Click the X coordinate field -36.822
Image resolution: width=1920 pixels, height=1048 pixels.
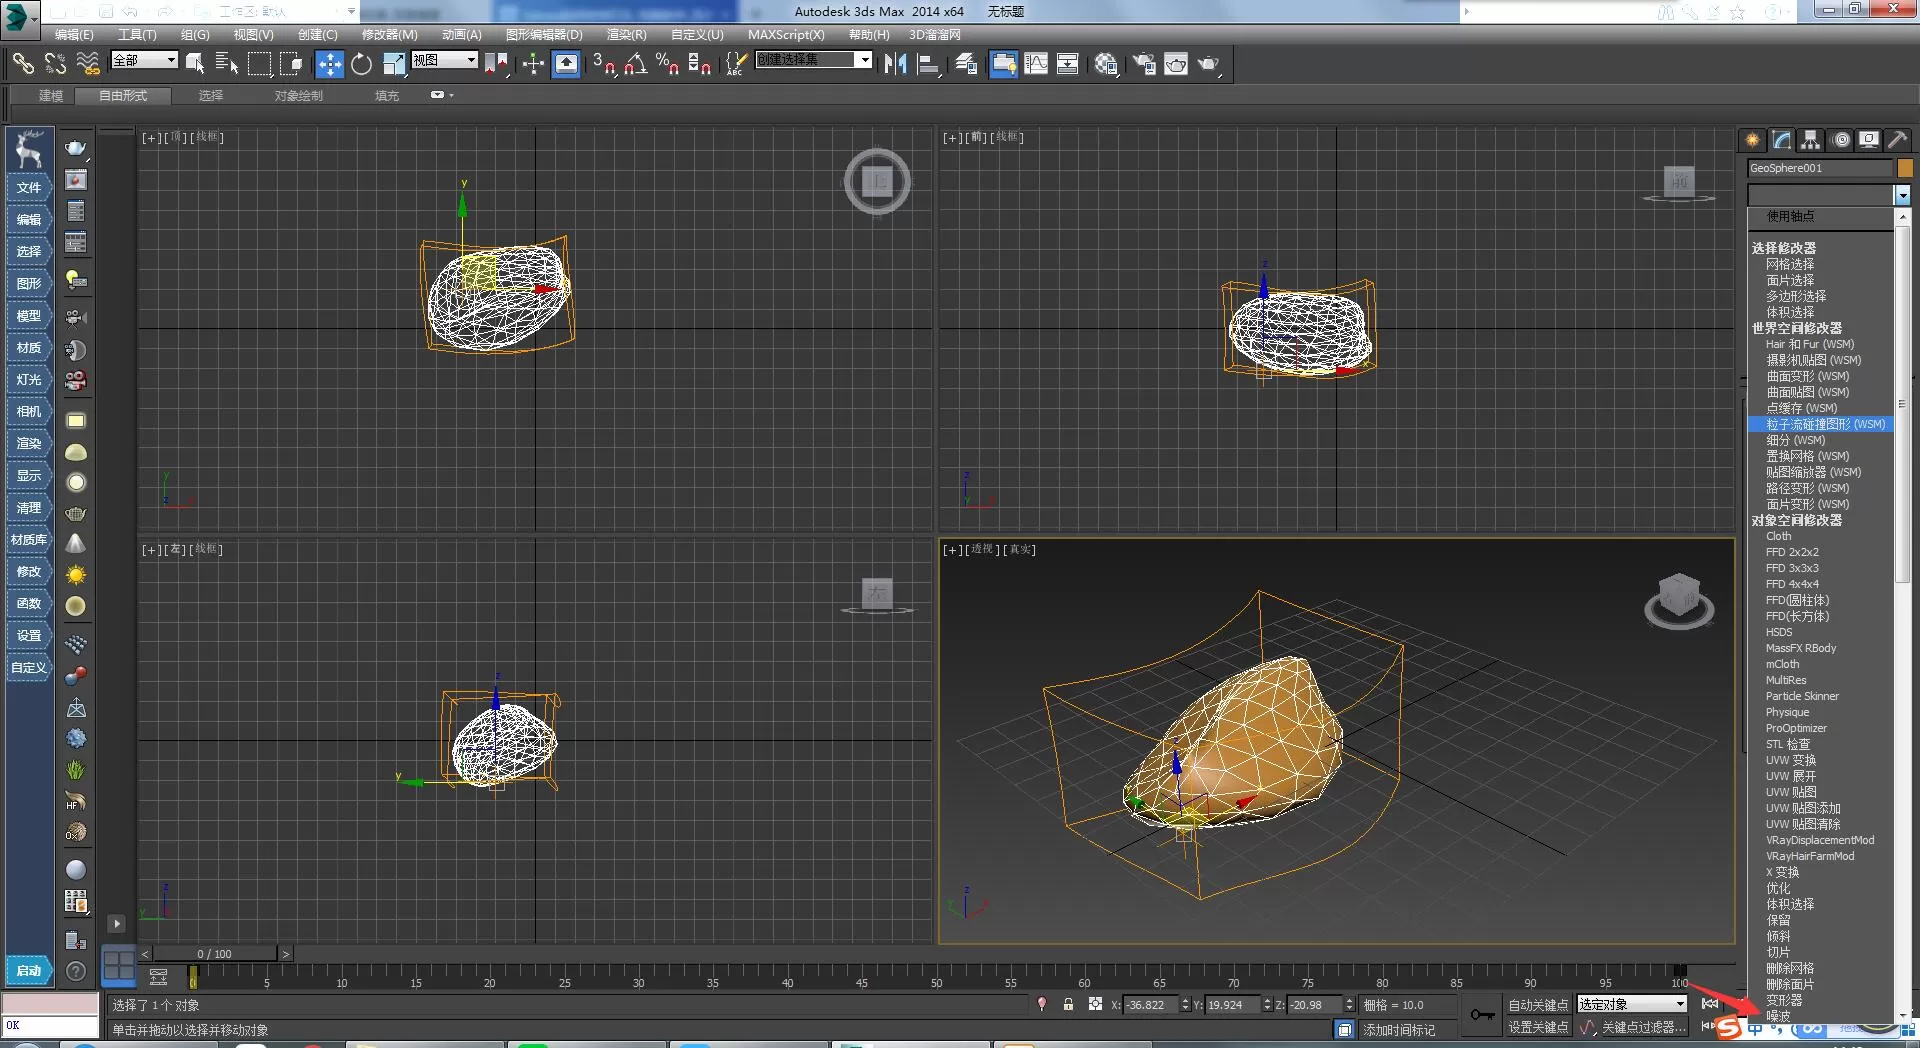(x=1150, y=1005)
